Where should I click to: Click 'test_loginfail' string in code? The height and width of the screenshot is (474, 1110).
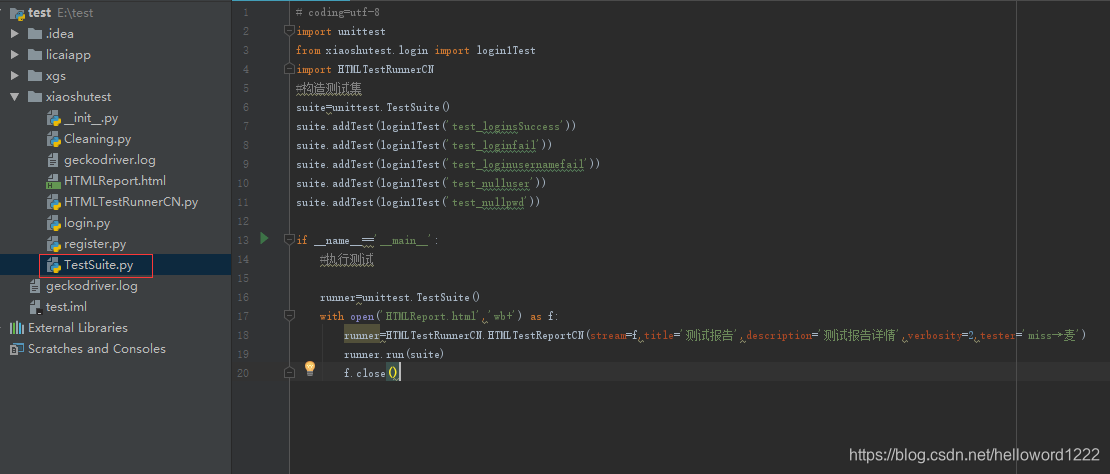coord(494,146)
